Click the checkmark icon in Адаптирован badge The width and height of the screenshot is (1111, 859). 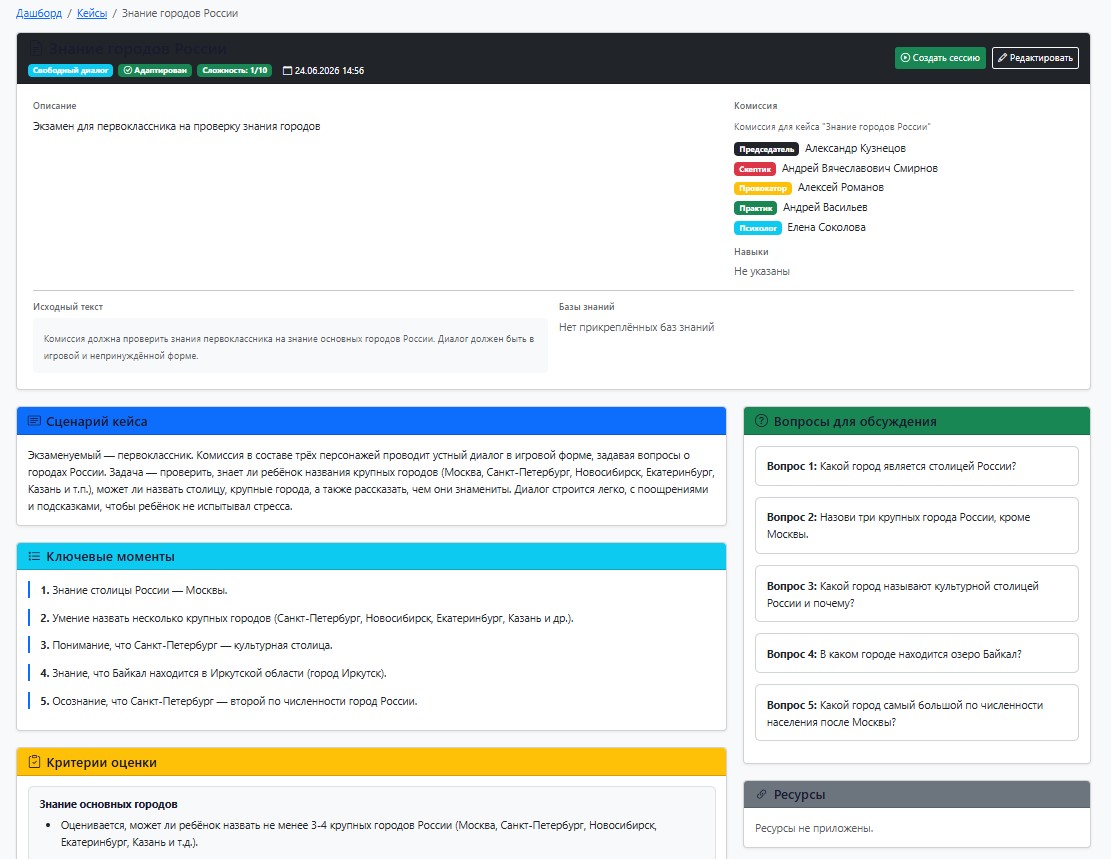point(128,70)
